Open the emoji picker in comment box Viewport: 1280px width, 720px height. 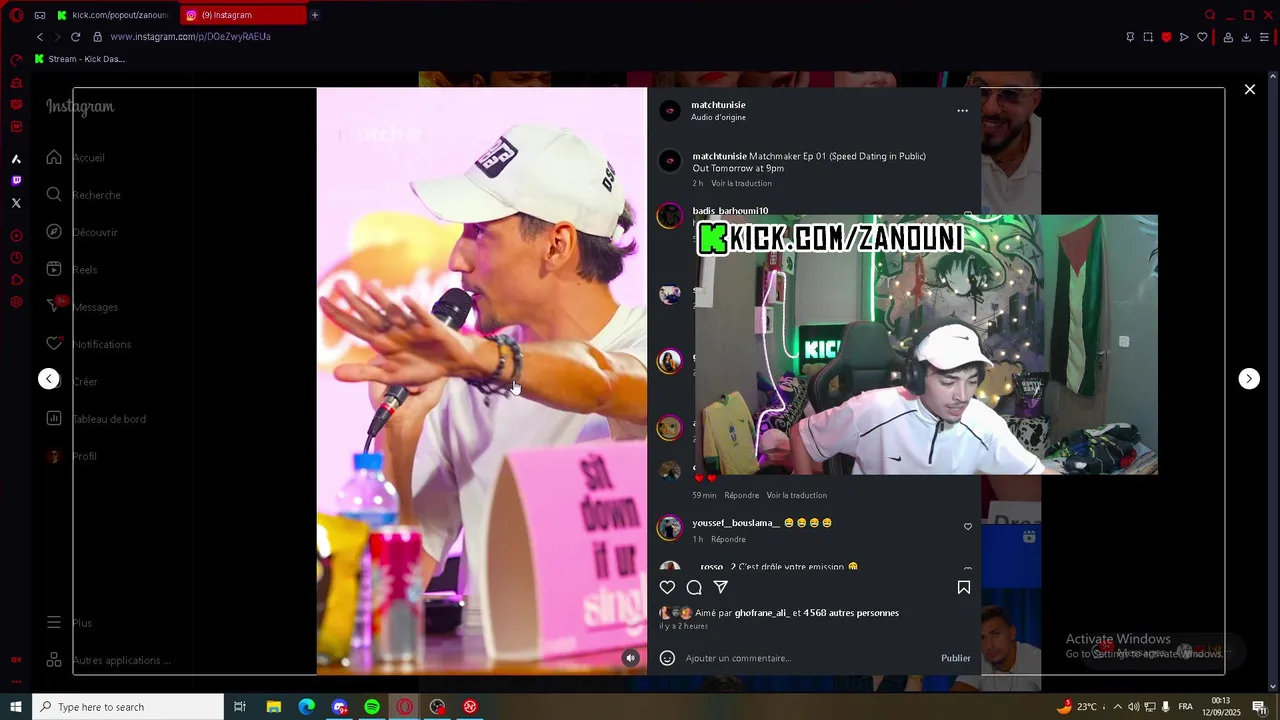tap(667, 658)
